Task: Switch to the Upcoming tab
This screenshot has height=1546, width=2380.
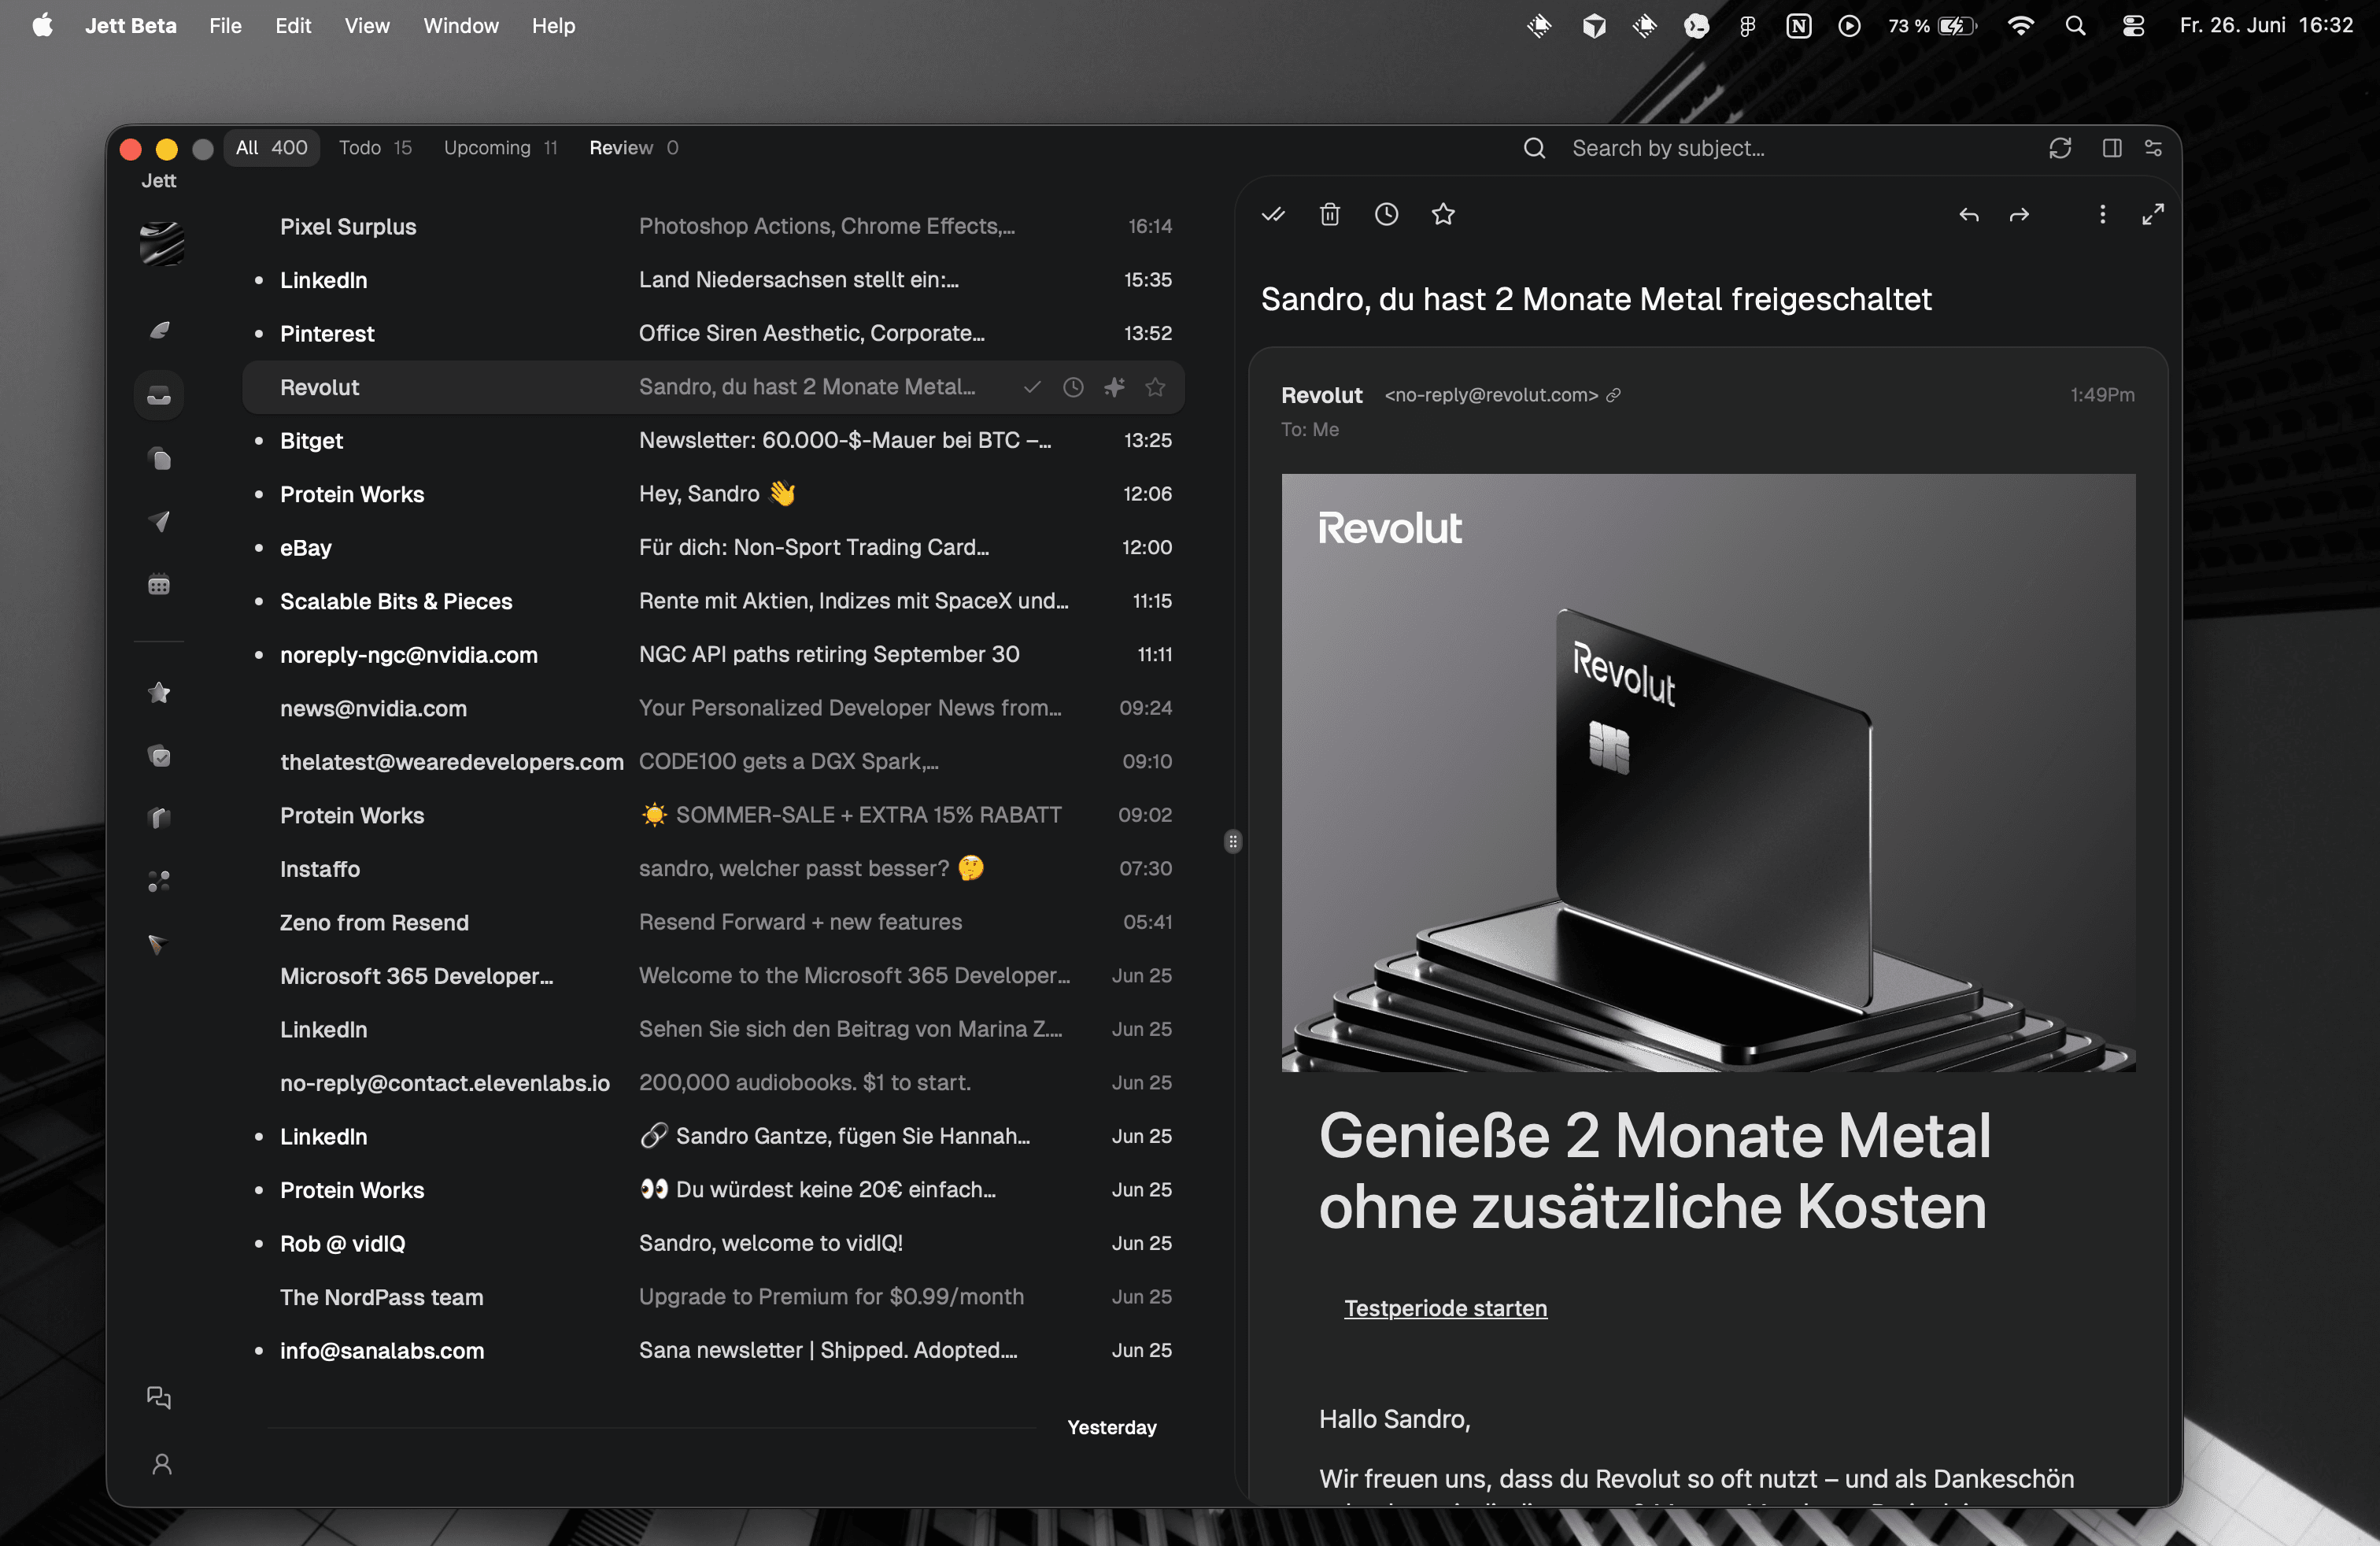Action: pyautogui.click(x=500, y=148)
